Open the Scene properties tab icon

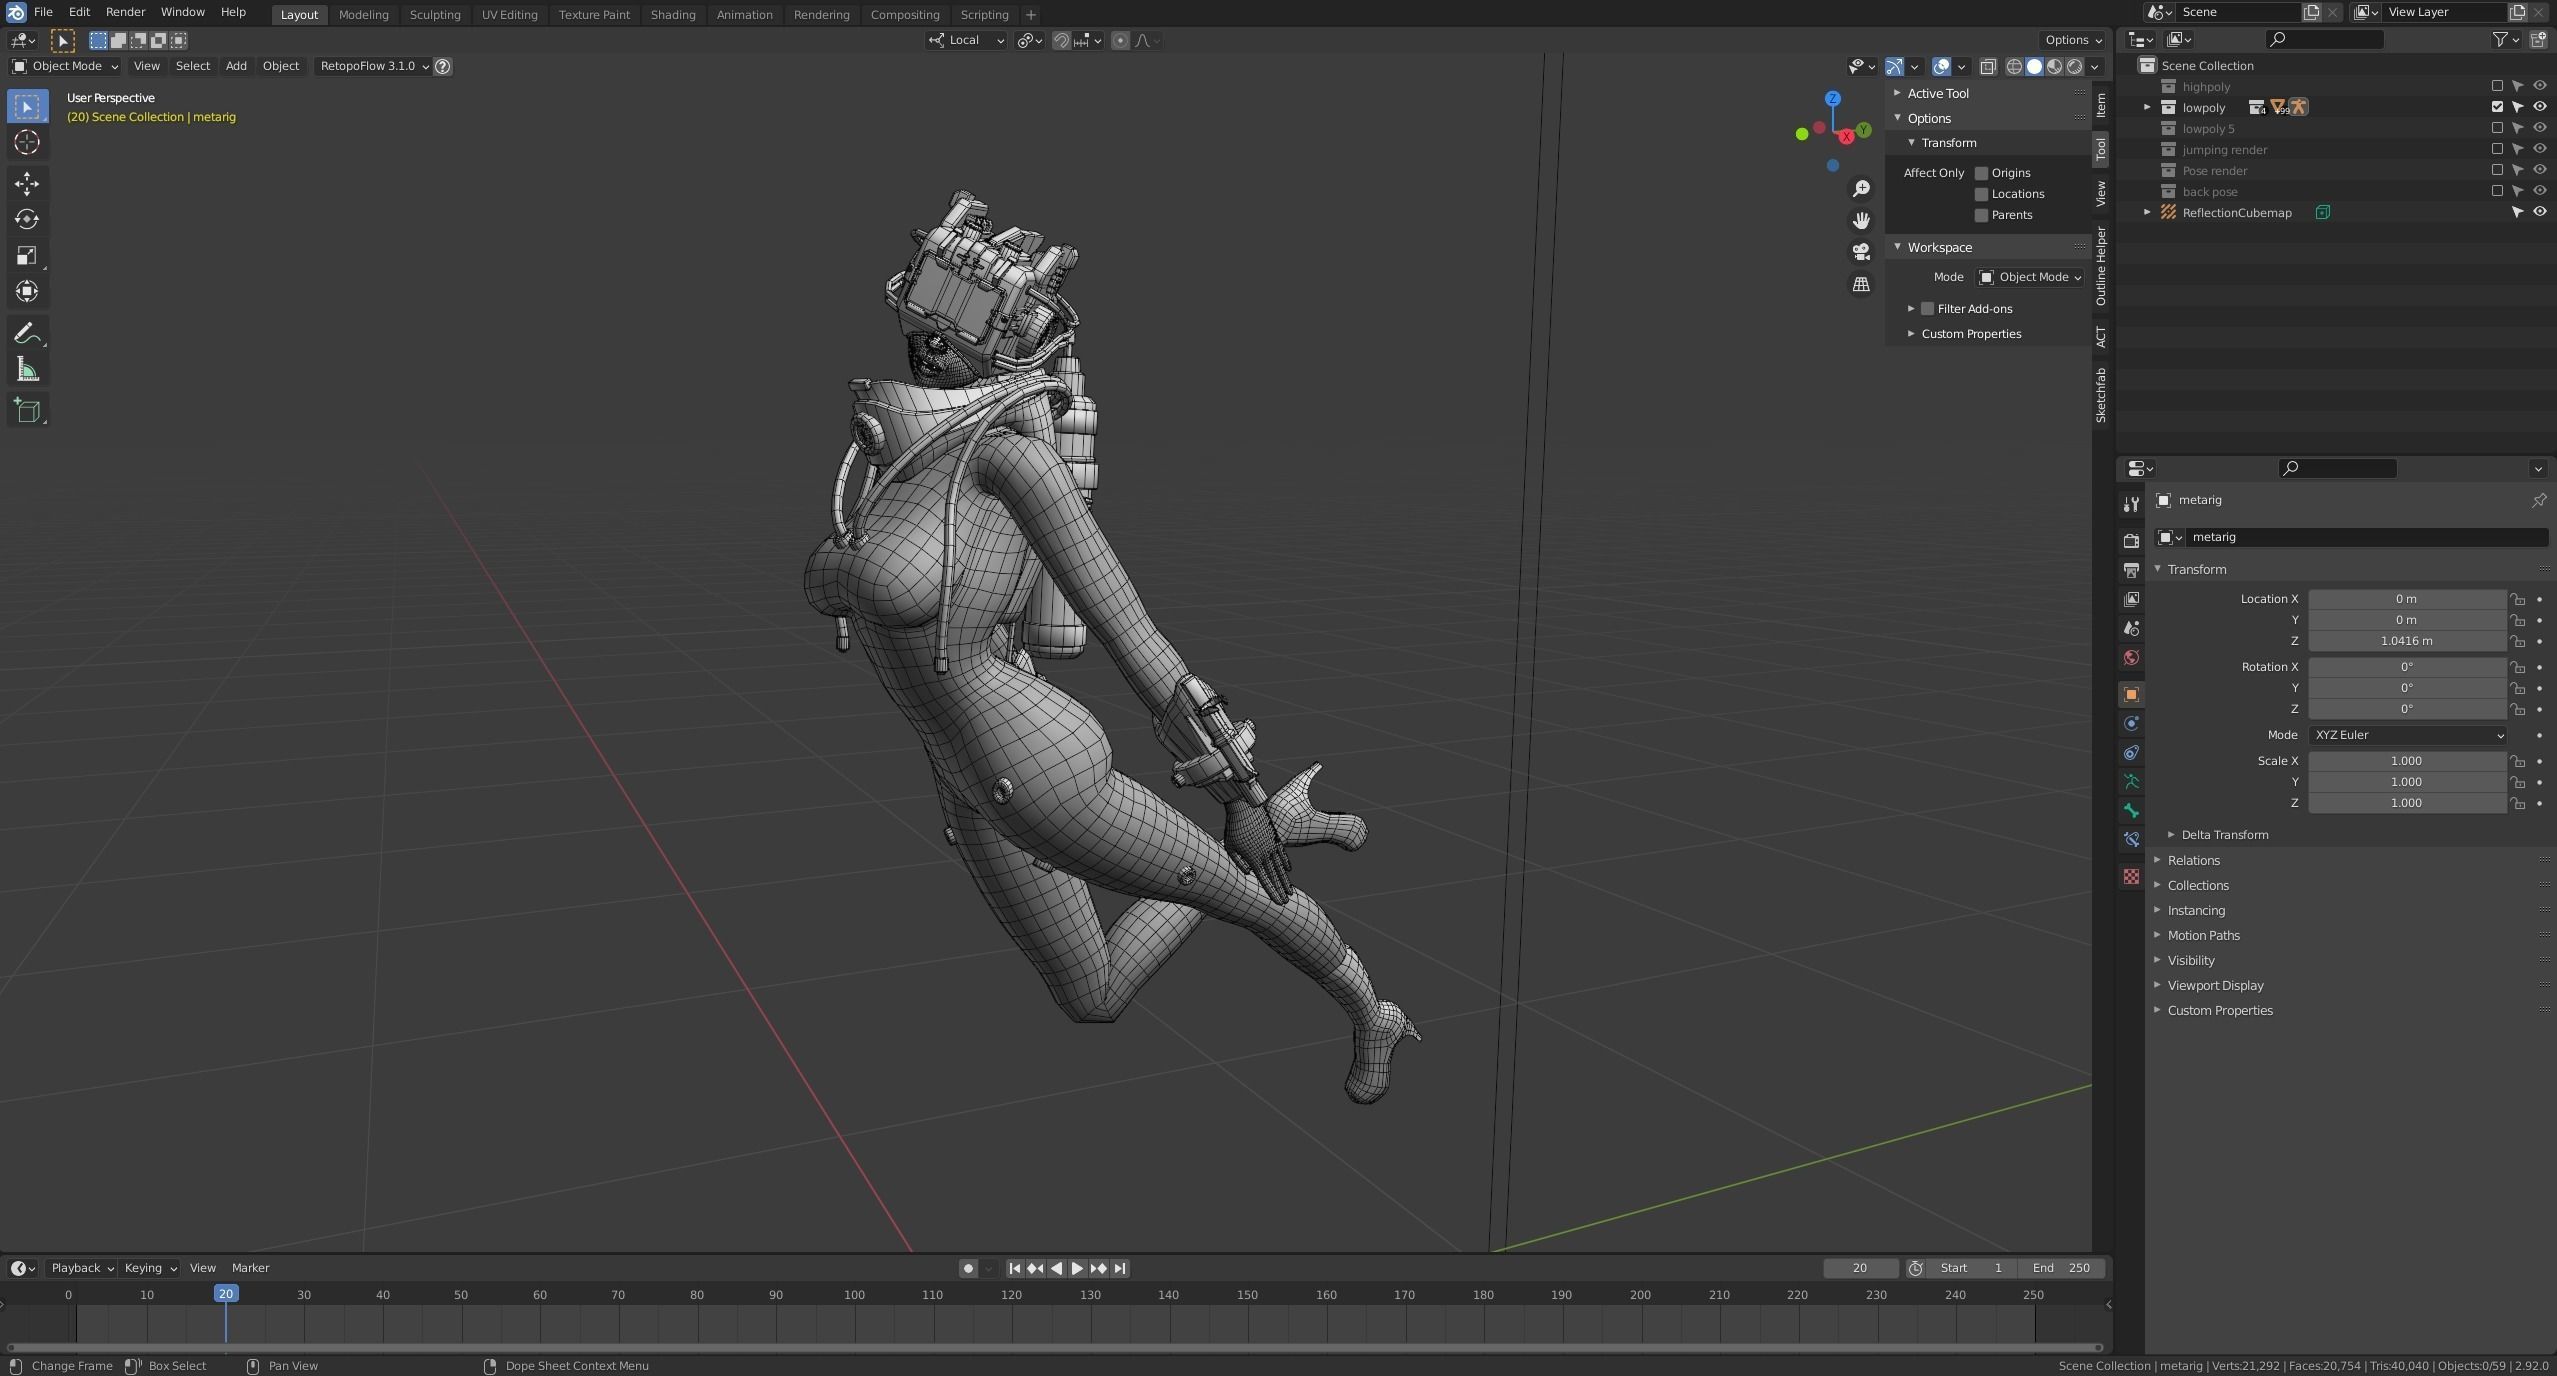tap(2131, 628)
